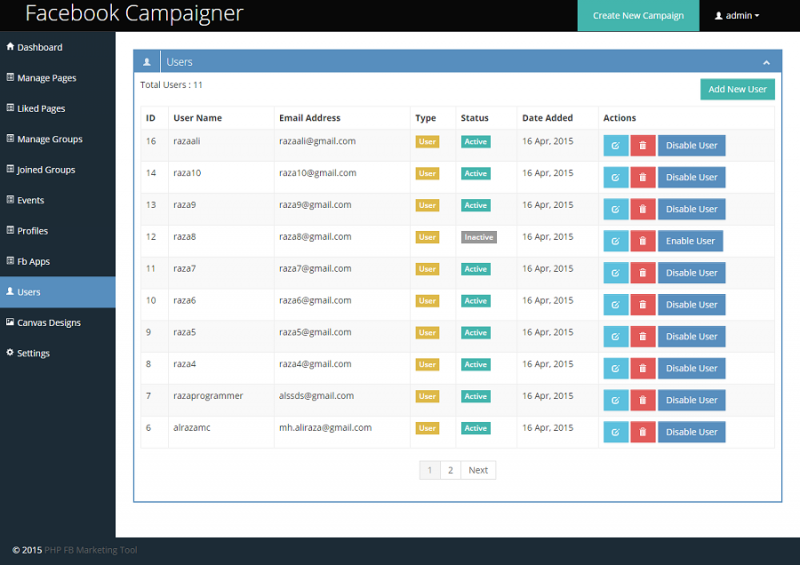
Task: Delete razaprogrammer with trash icon
Action: pos(643,400)
